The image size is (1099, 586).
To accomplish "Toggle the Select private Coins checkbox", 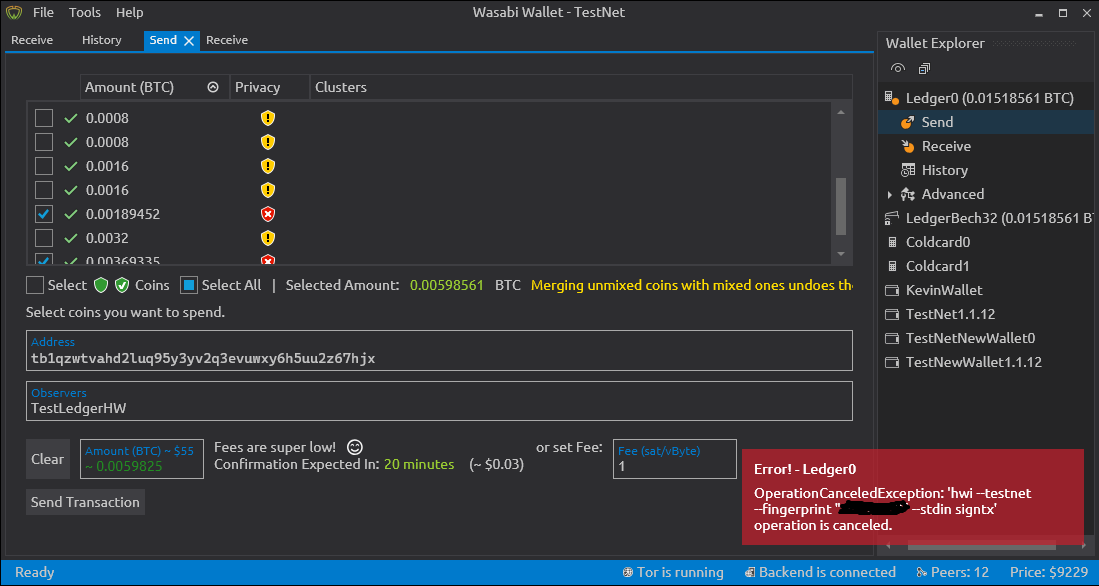I will [x=35, y=285].
